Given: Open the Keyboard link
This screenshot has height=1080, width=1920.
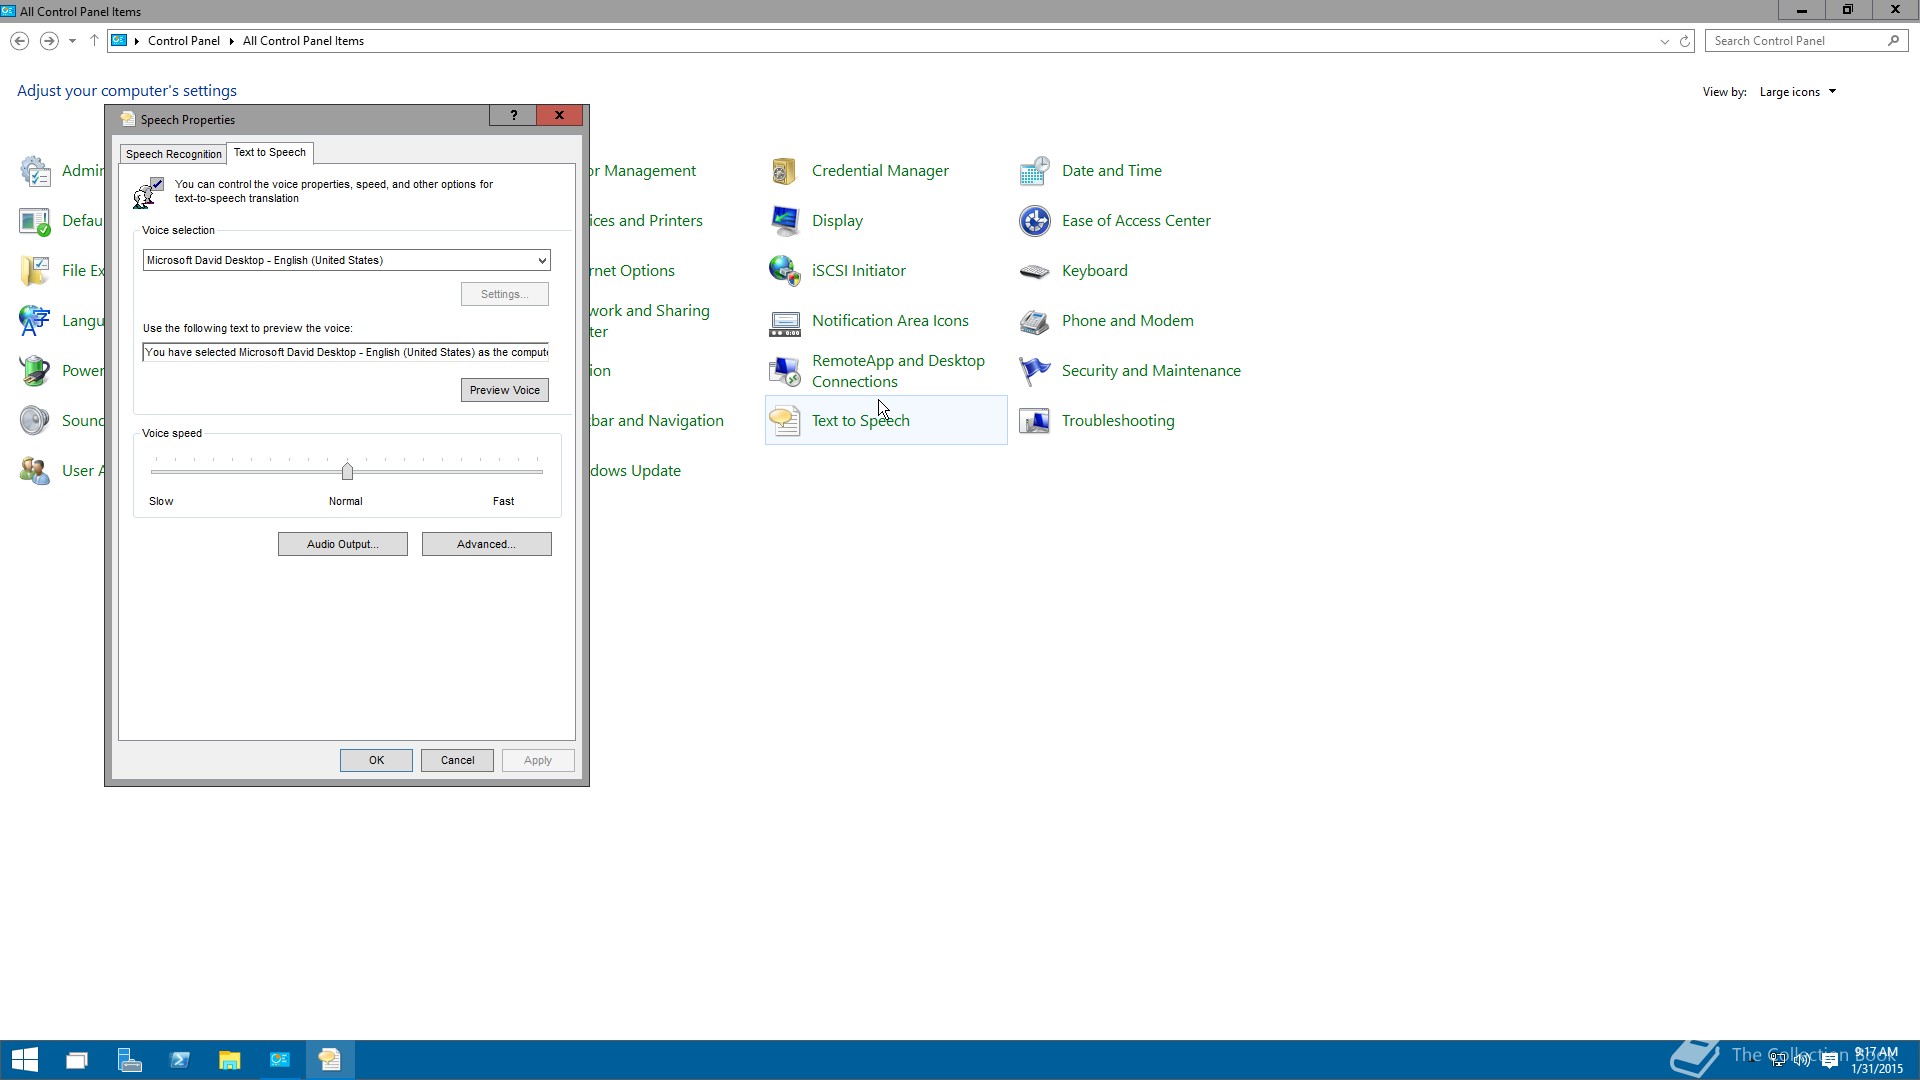Looking at the screenshot, I should pyautogui.click(x=1094, y=271).
